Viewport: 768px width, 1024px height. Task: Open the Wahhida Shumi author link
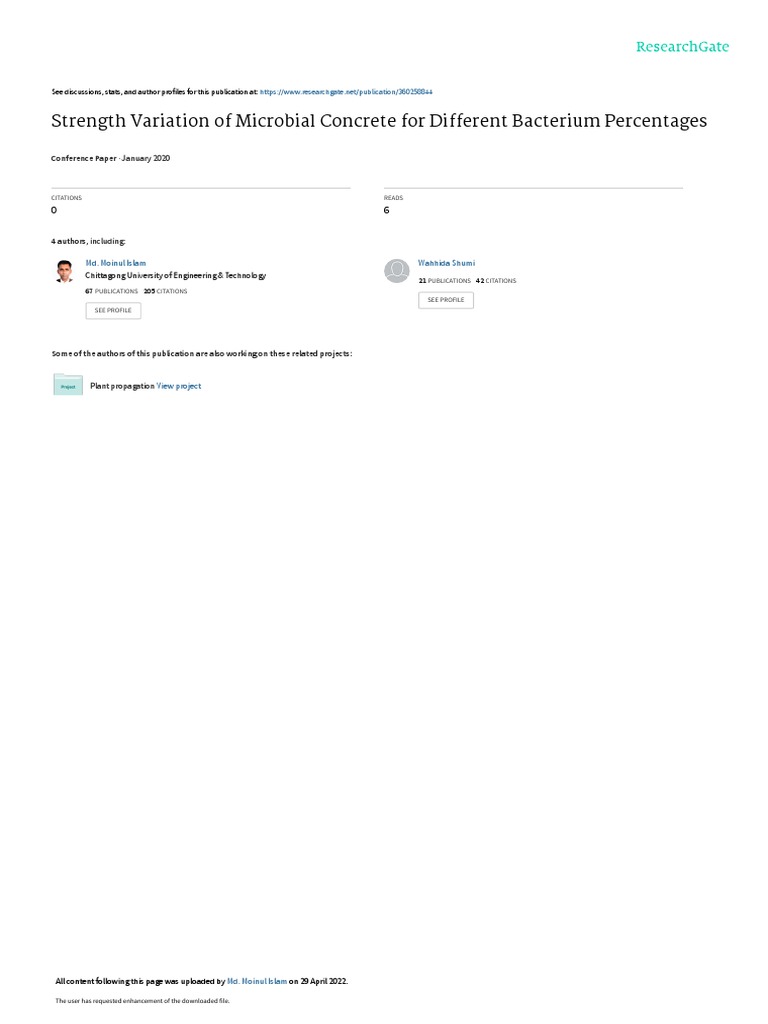click(x=447, y=263)
